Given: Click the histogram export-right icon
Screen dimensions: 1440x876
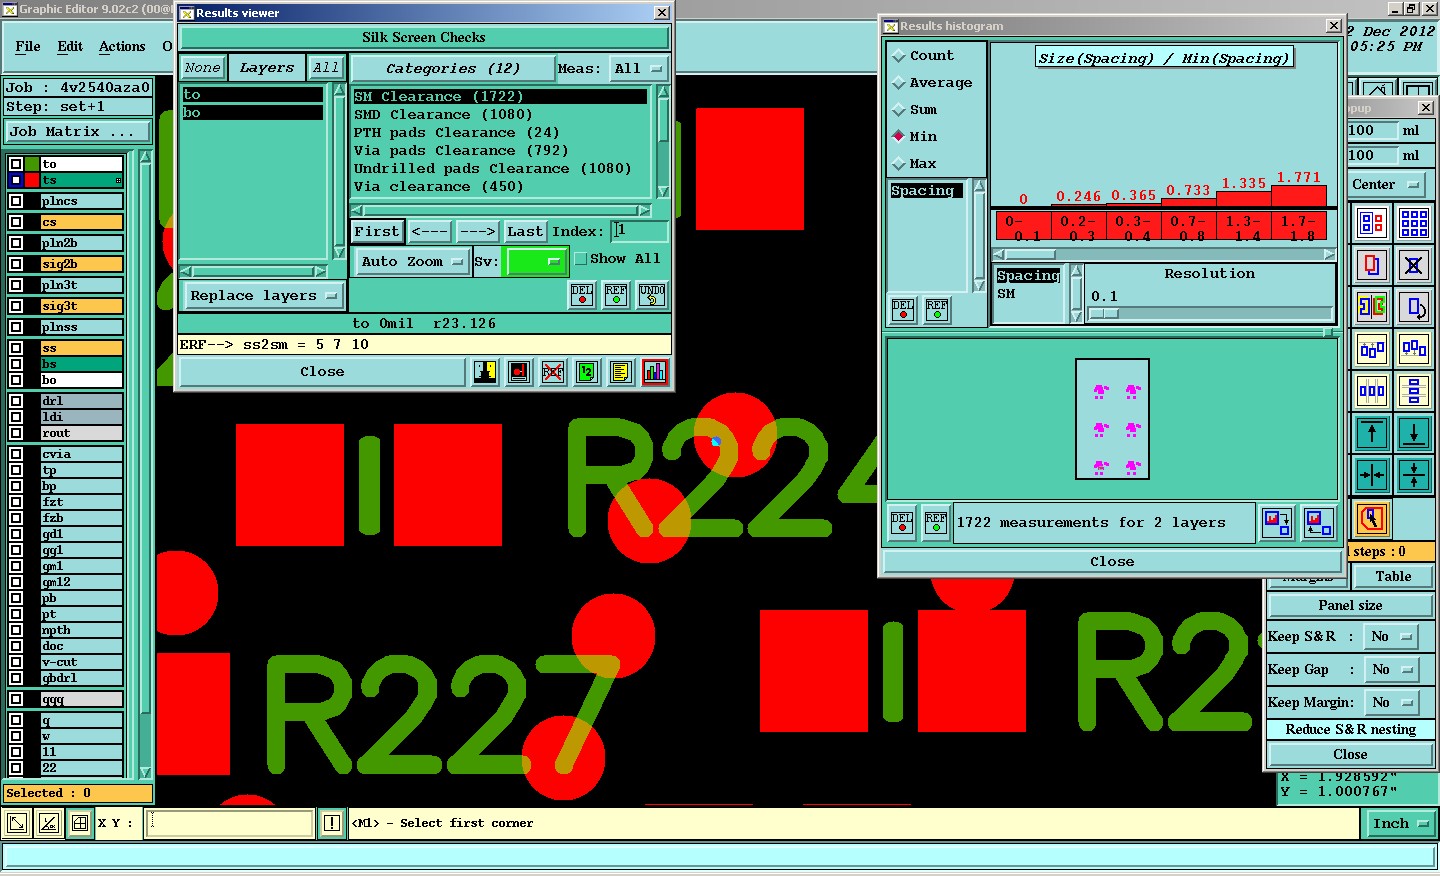Looking at the screenshot, I should 1277,523.
